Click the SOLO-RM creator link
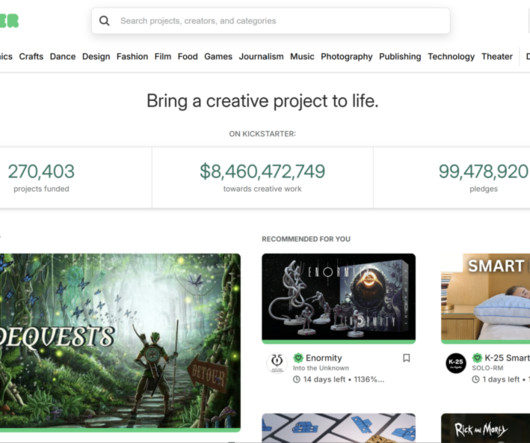The height and width of the screenshot is (443, 530). 487,368
